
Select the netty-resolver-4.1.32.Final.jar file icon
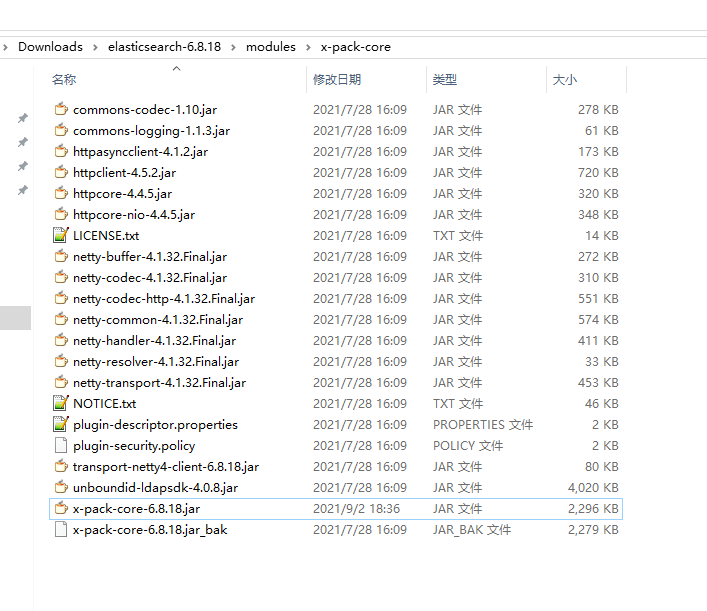click(x=61, y=361)
